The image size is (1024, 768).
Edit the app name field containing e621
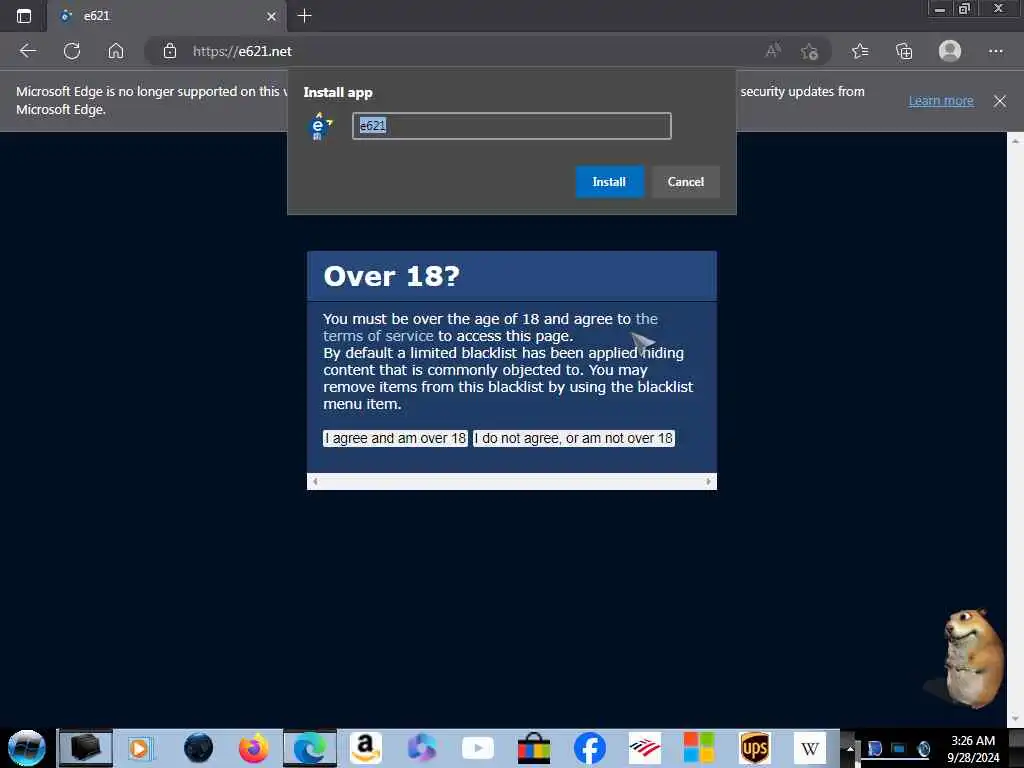click(511, 126)
